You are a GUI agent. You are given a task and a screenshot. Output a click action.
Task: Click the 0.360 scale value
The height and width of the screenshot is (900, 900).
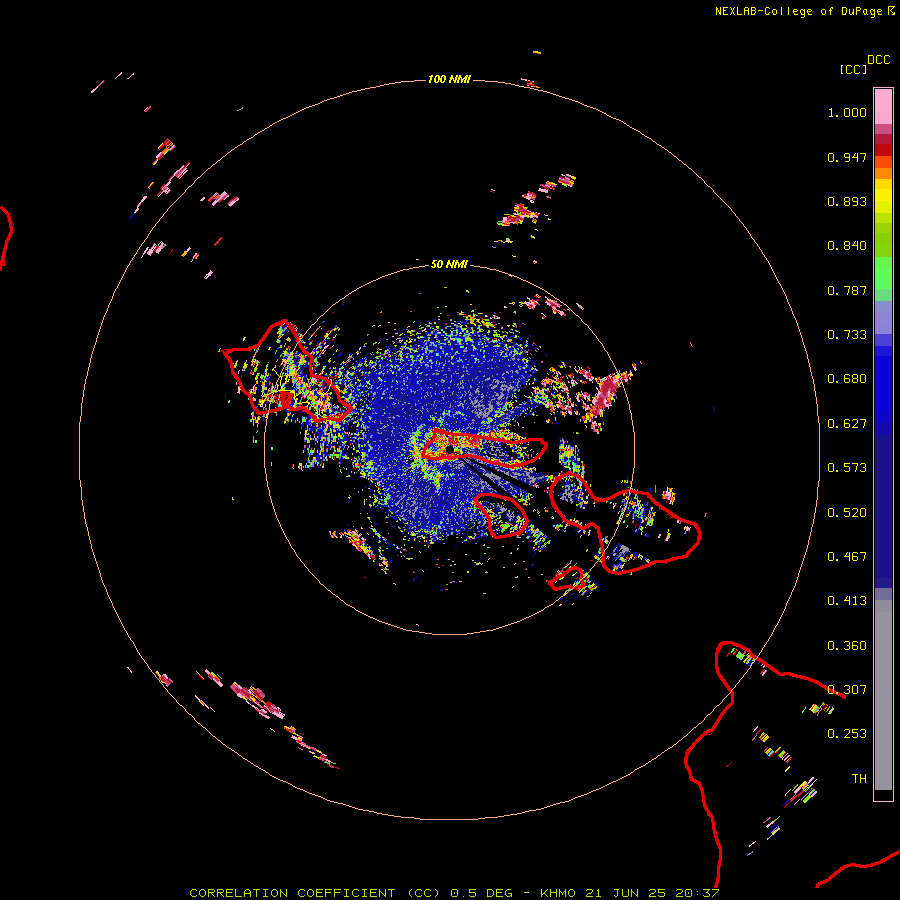(x=847, y=646)
